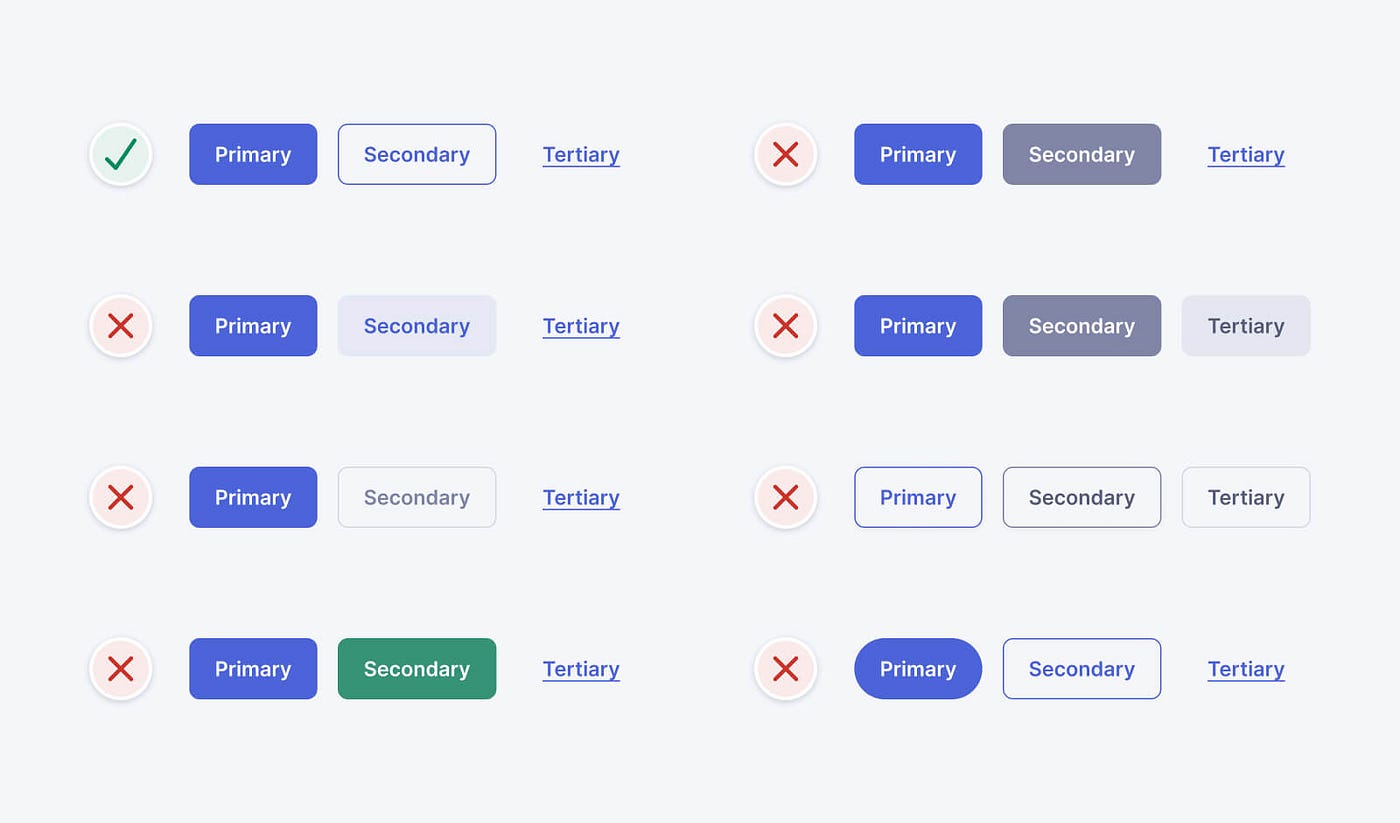The width and height of the screenshot is (1400, 823).
Task: Click the red X beside the boxed Tertiary row
Action: (x=785, y=325)
